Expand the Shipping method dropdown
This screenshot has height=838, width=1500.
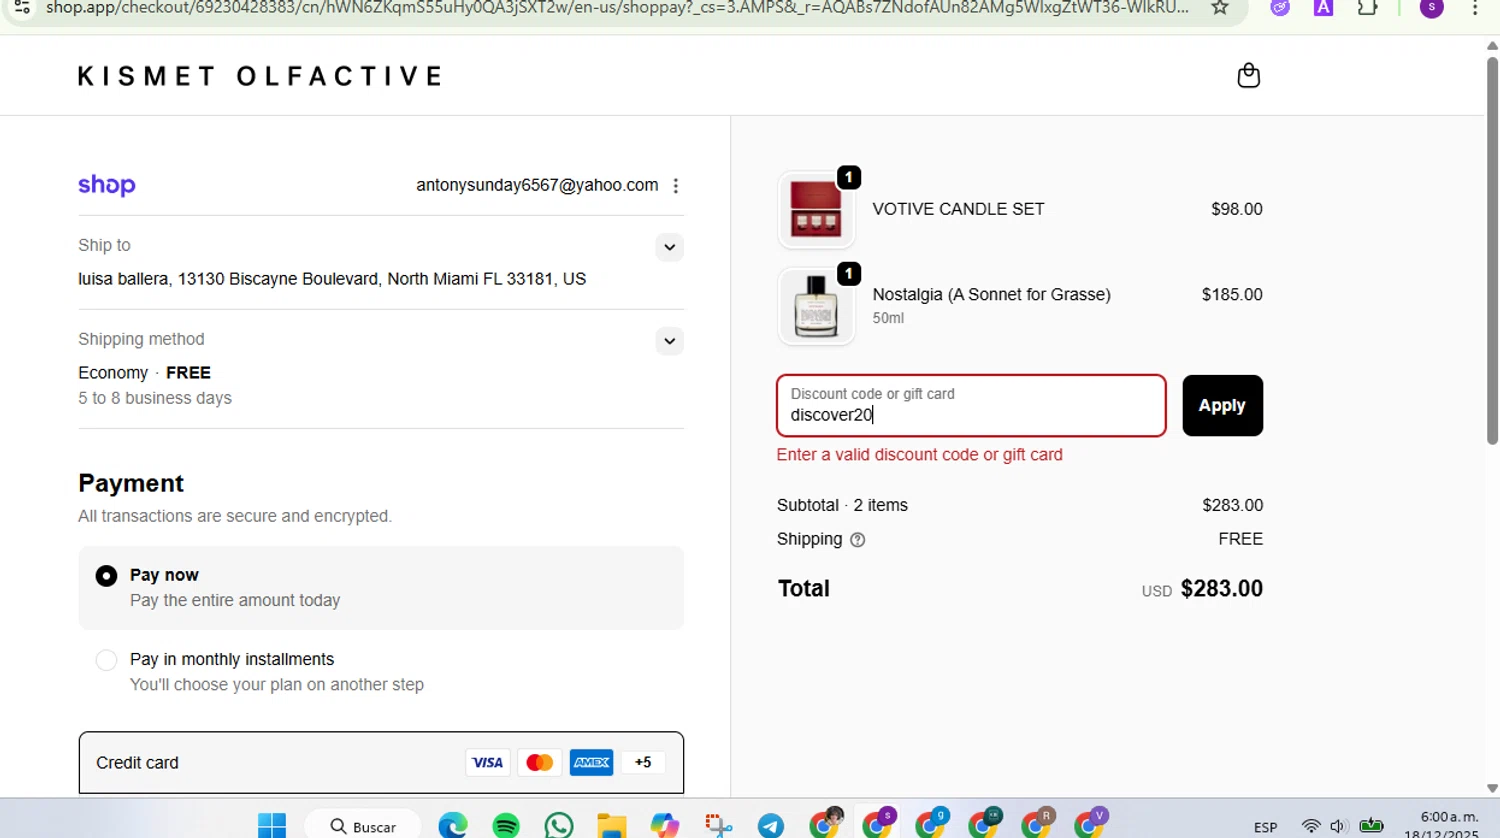tap(670, 341)
